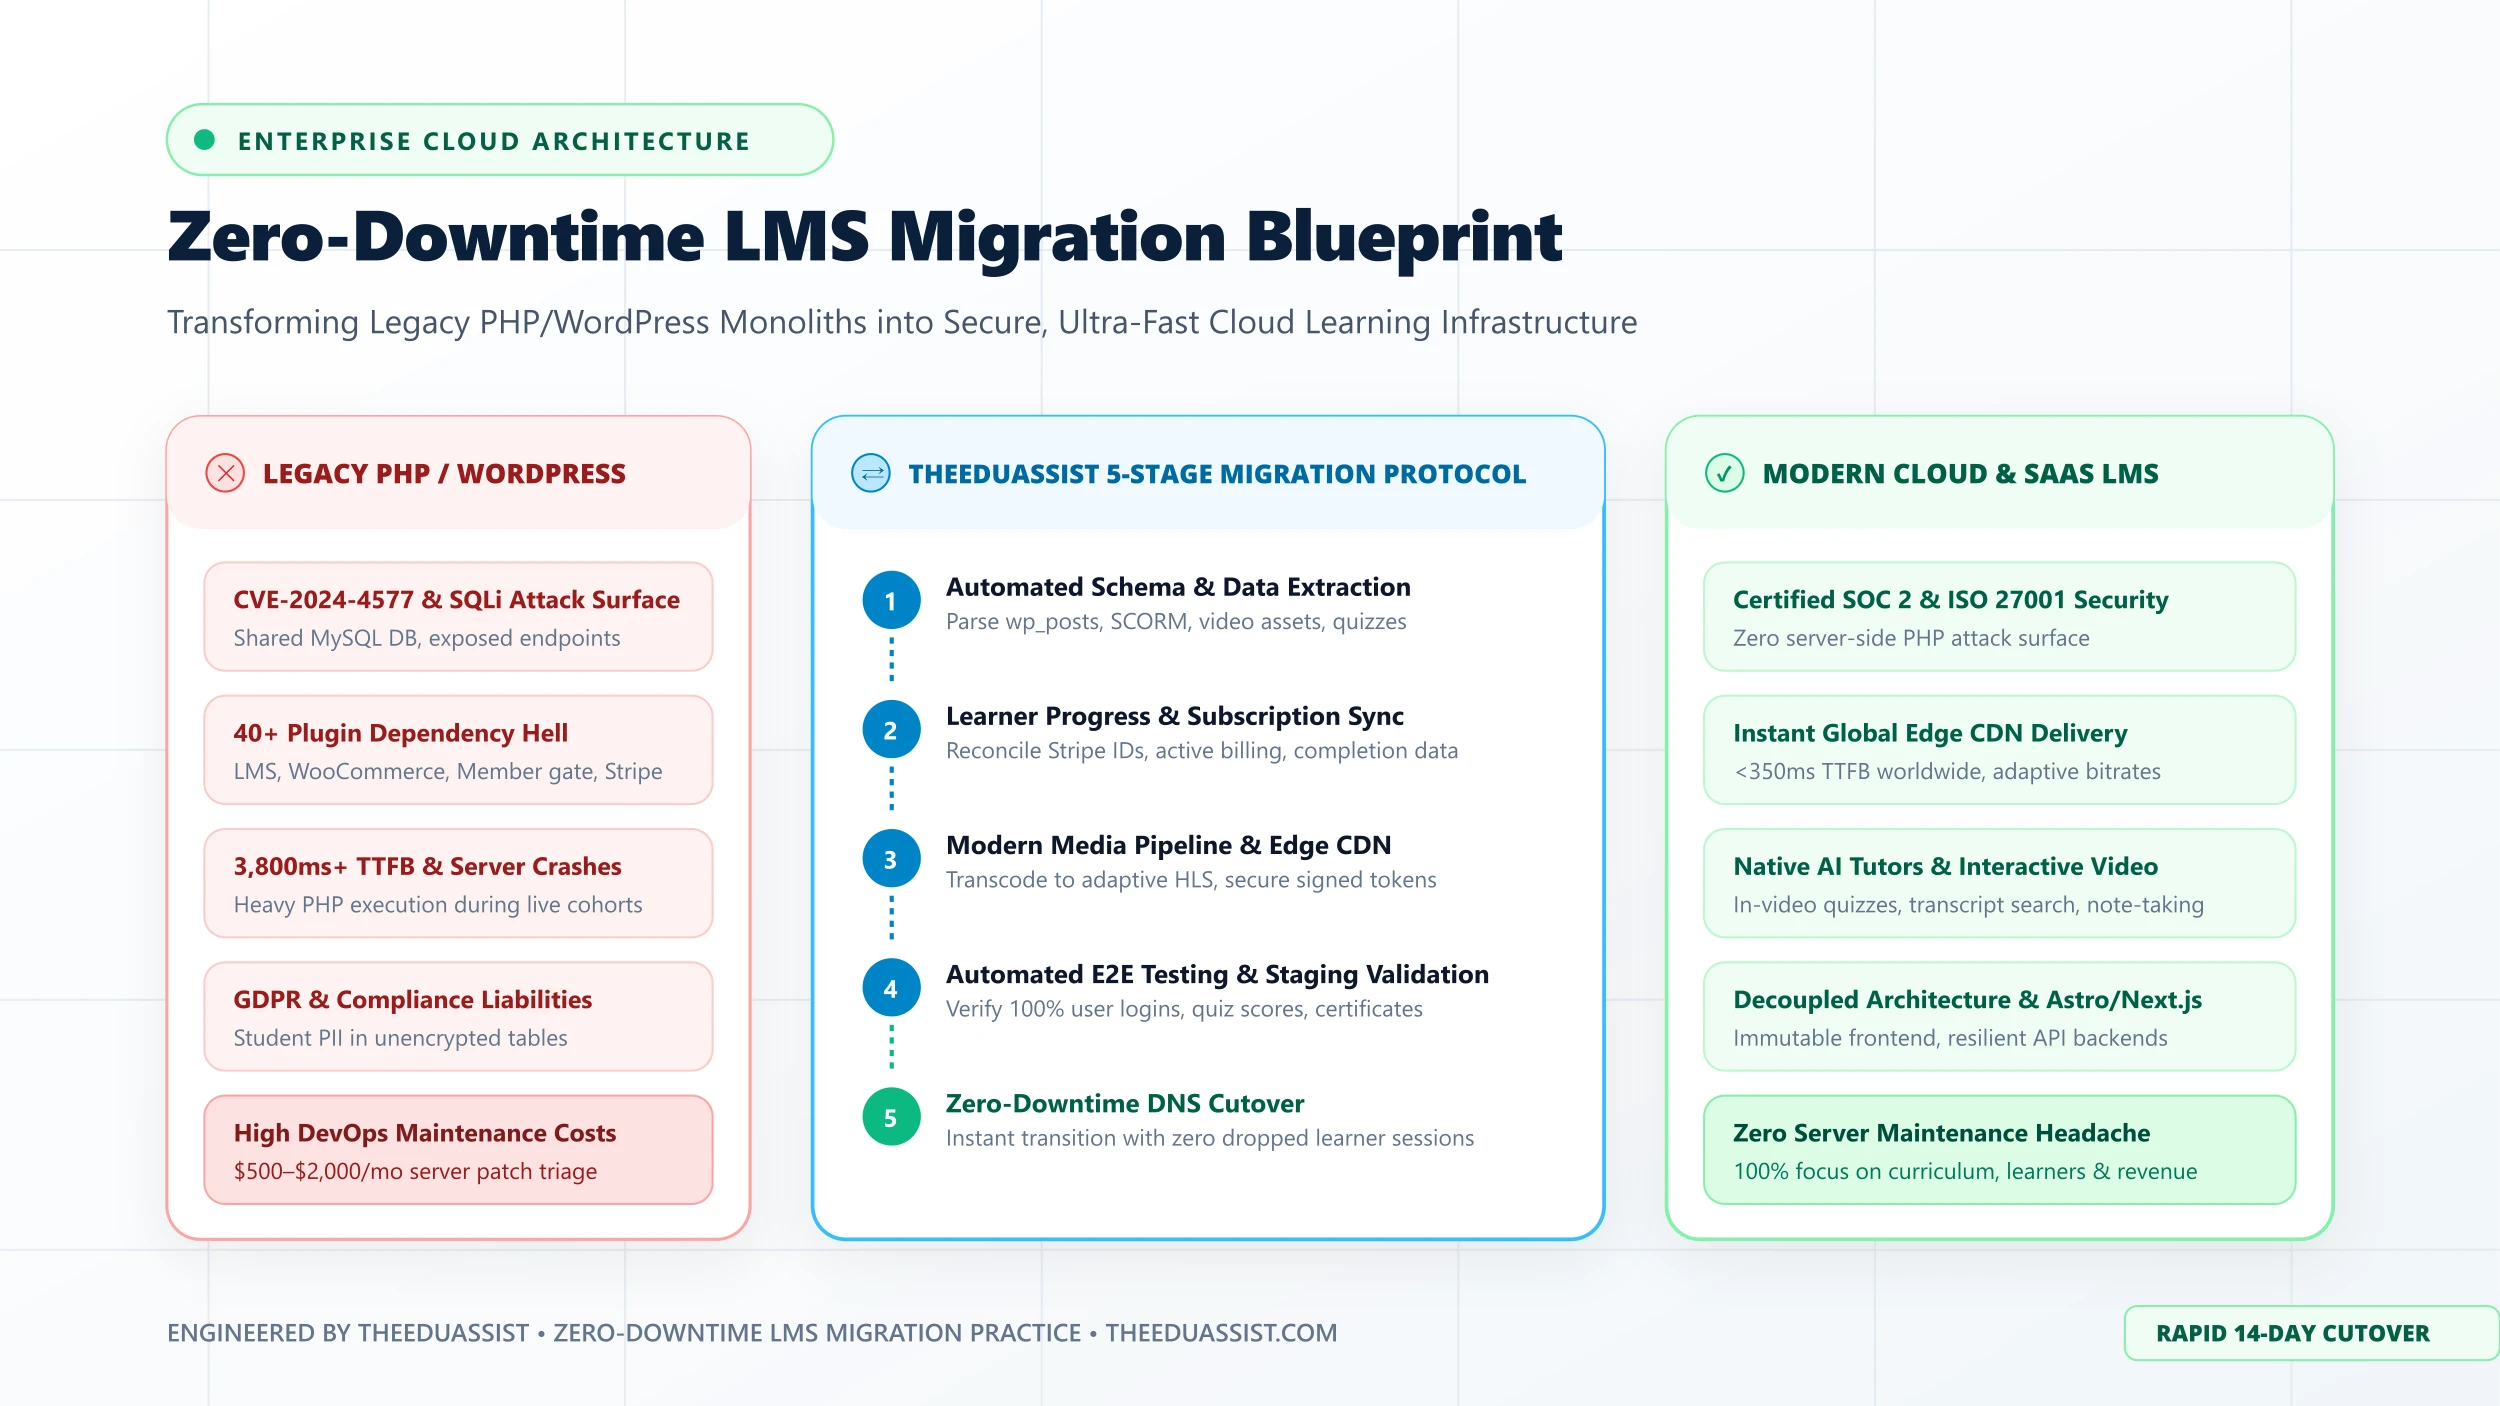
Task: Open the Zero Server Maintenance Headache card
Action: click(2000, 1150)
